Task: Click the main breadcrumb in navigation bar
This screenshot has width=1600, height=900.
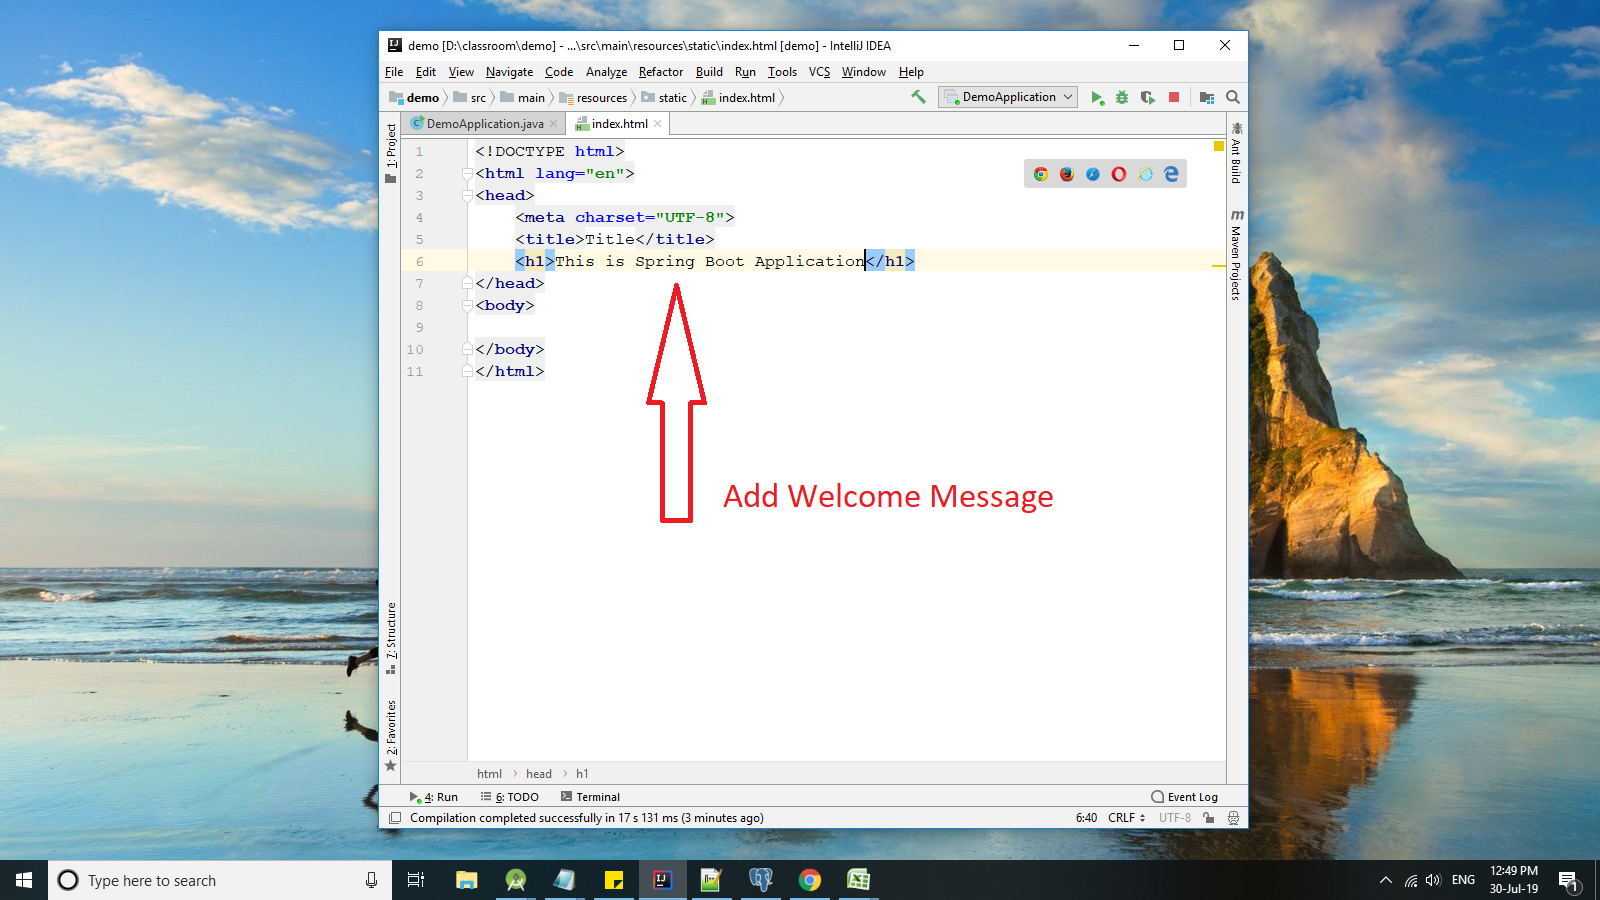Action: [x=523, y=98]
